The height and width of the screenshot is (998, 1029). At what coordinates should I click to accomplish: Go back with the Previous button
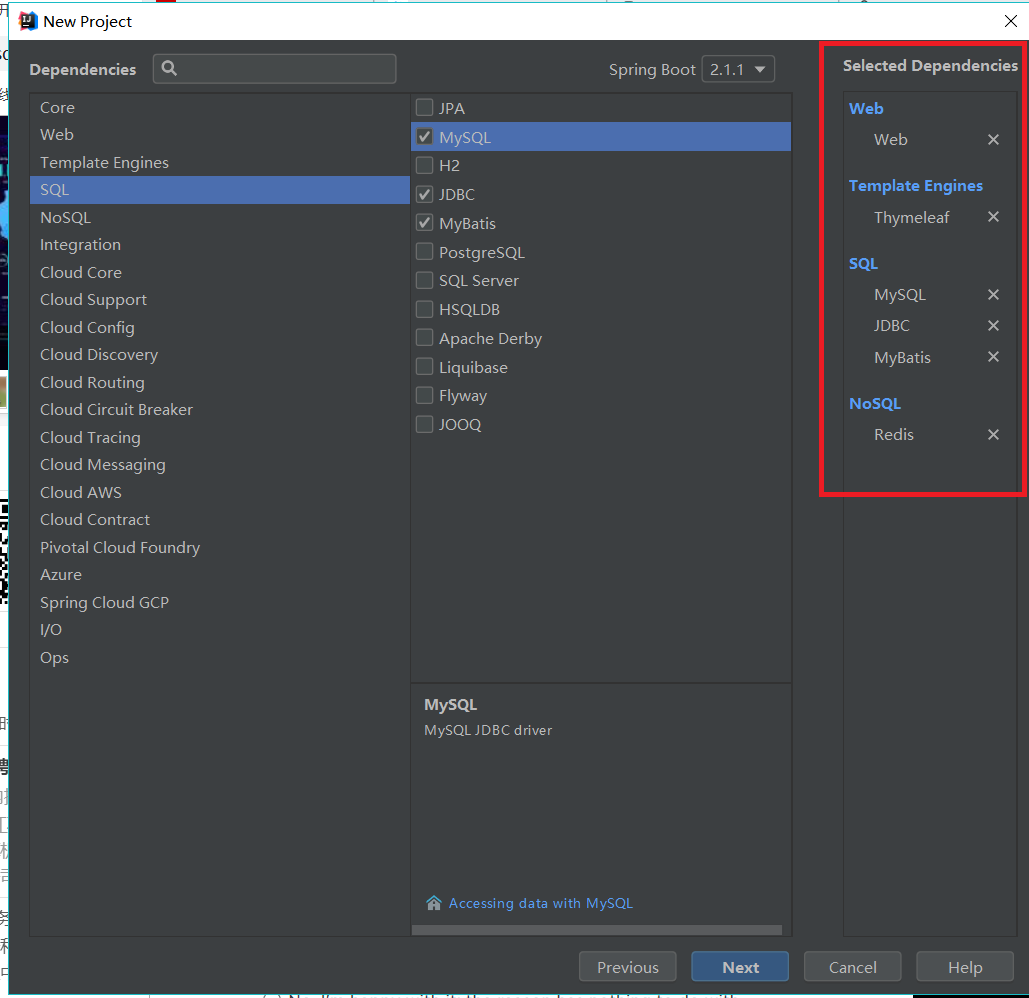click(x=627, y=967)
